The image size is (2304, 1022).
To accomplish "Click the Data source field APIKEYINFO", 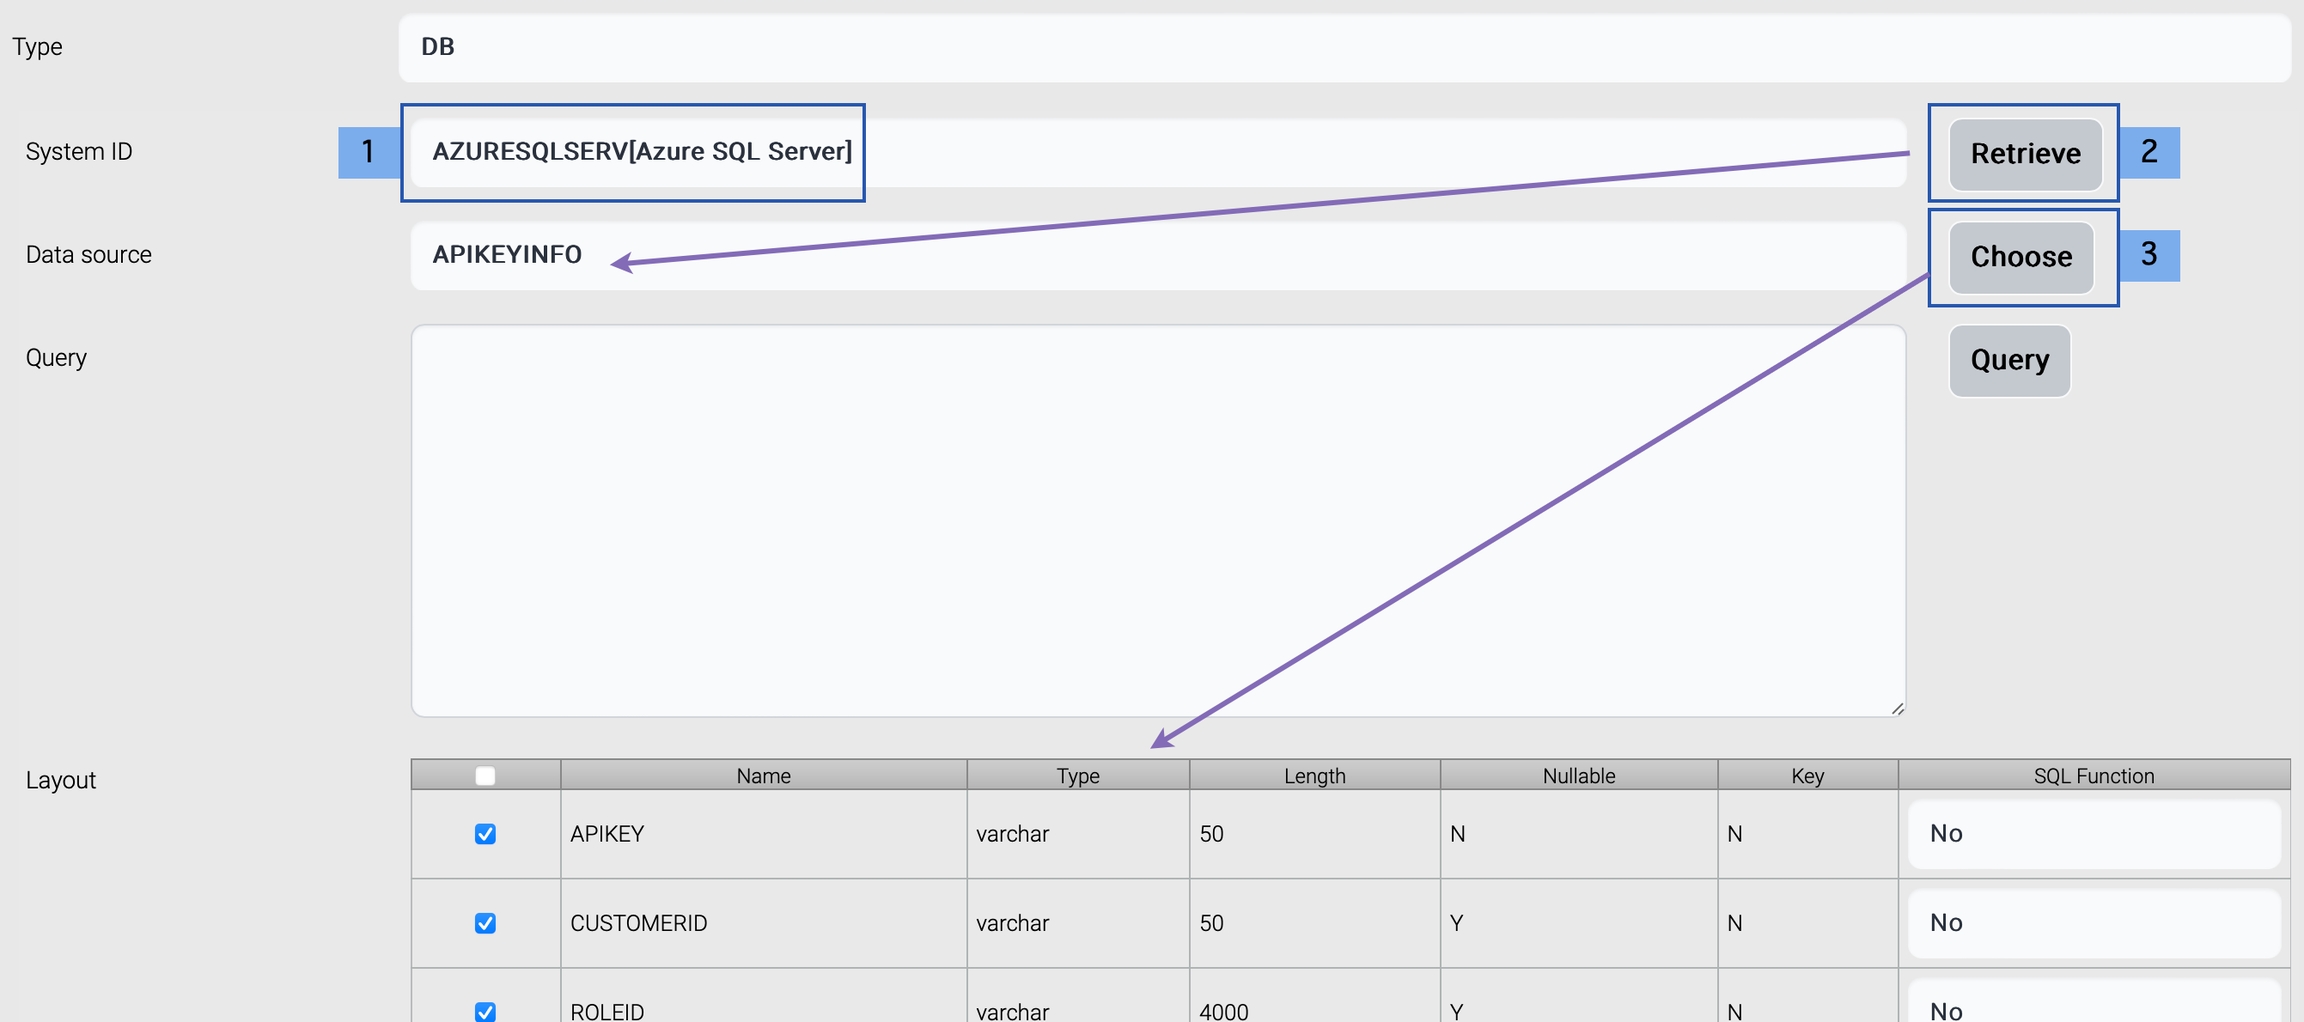I will (1157, 256).
